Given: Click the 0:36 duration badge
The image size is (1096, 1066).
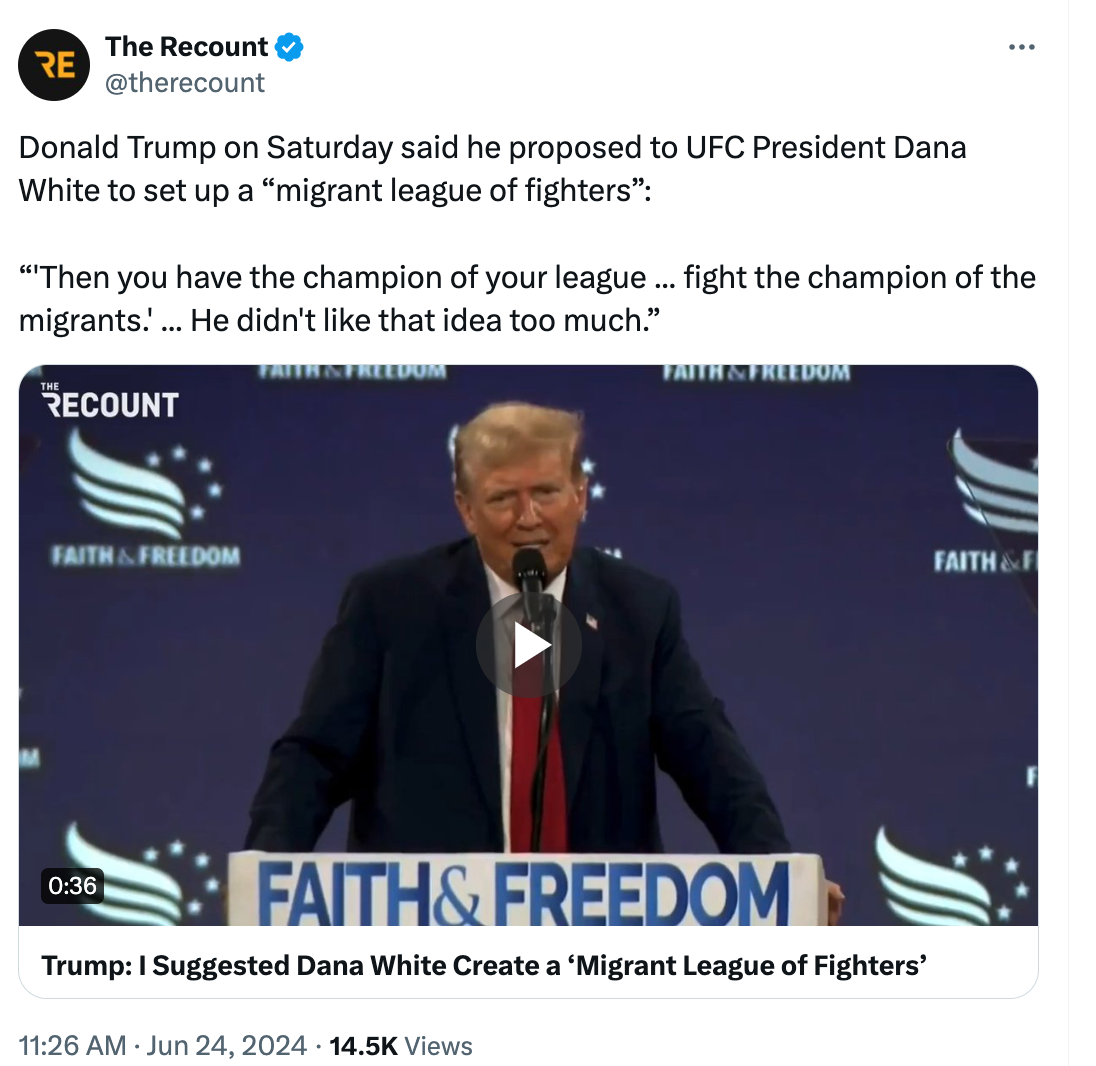Looking at the screenshot, I should 73,886.
